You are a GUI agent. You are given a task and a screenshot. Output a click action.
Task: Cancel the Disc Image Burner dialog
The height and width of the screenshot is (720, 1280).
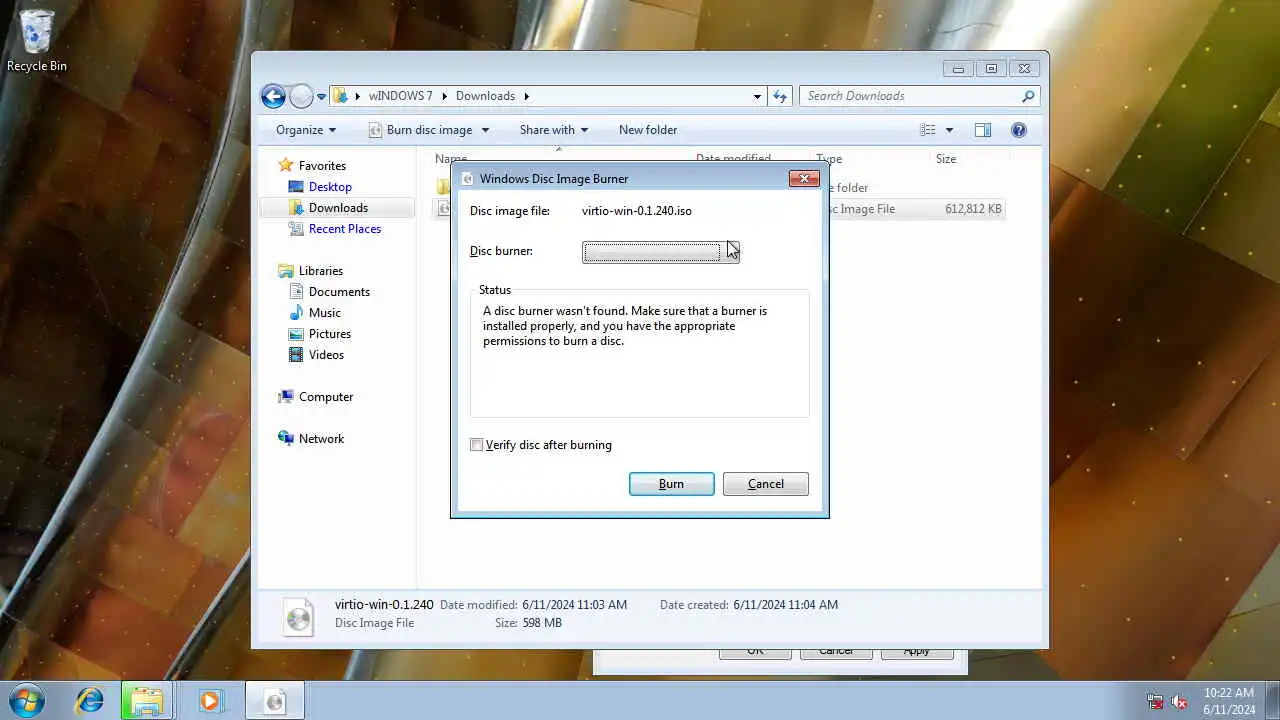765,484
